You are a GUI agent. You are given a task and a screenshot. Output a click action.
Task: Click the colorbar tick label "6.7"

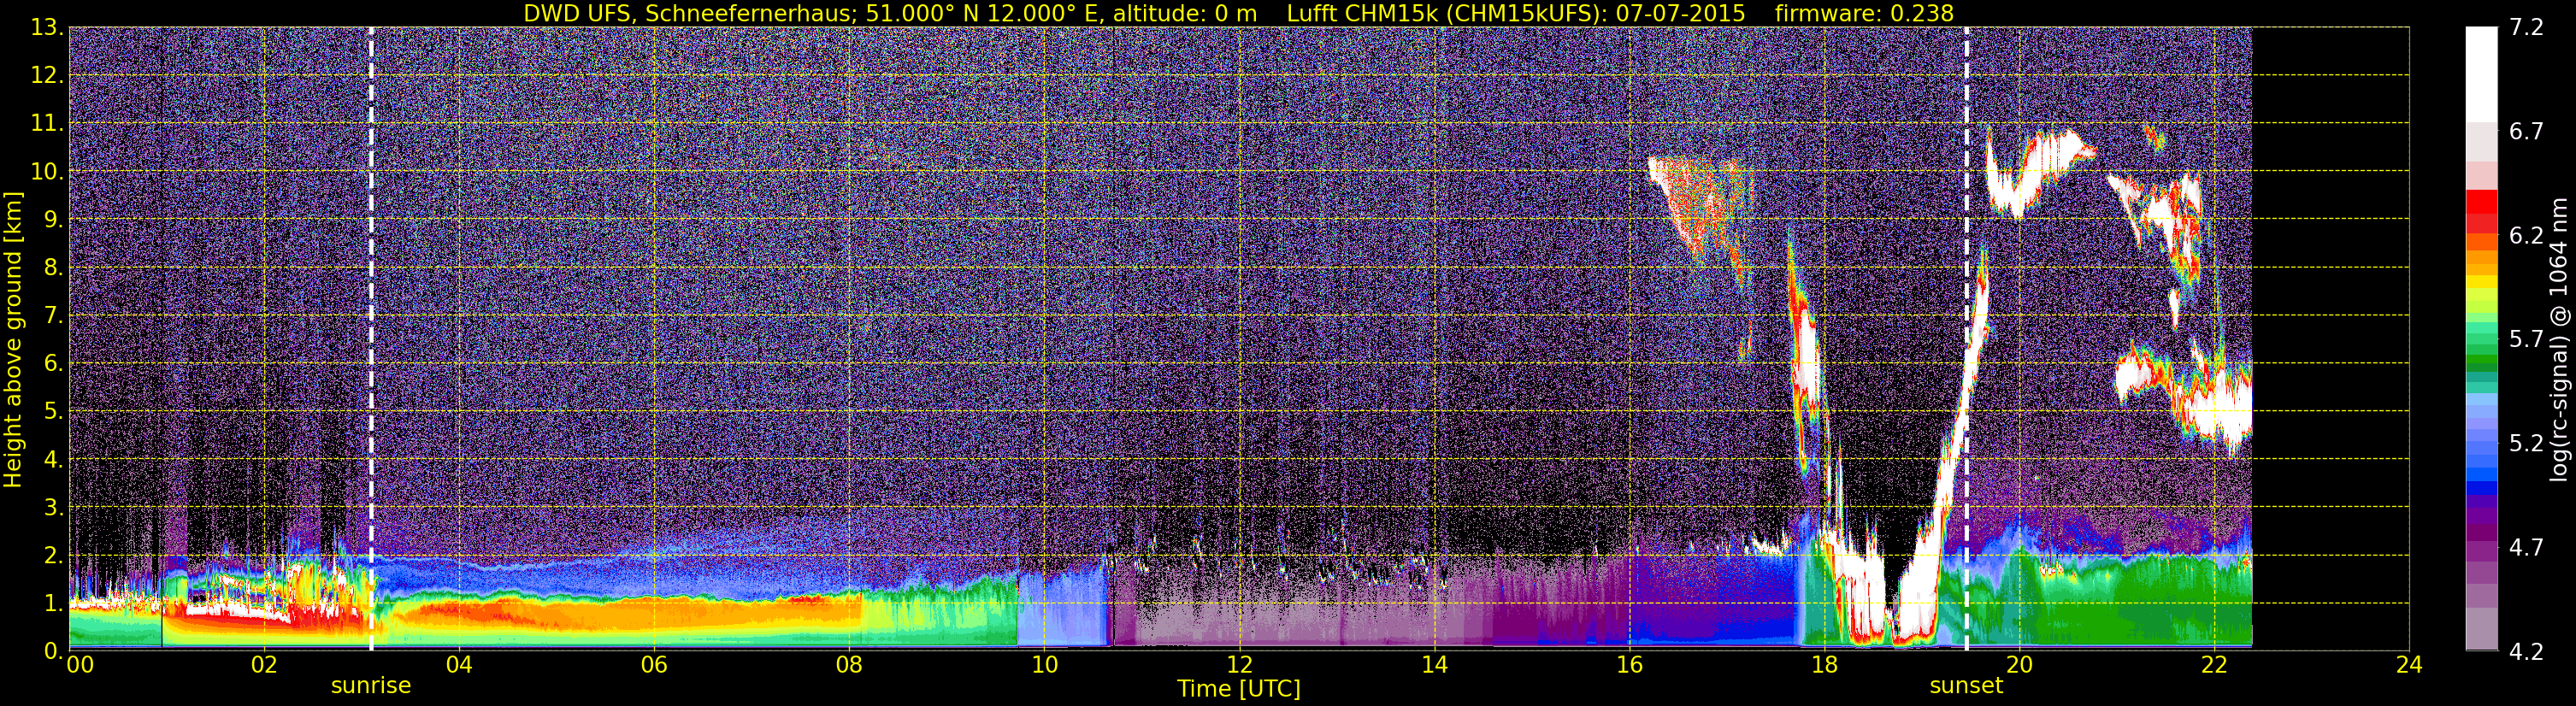click(x=2526, y=132)
